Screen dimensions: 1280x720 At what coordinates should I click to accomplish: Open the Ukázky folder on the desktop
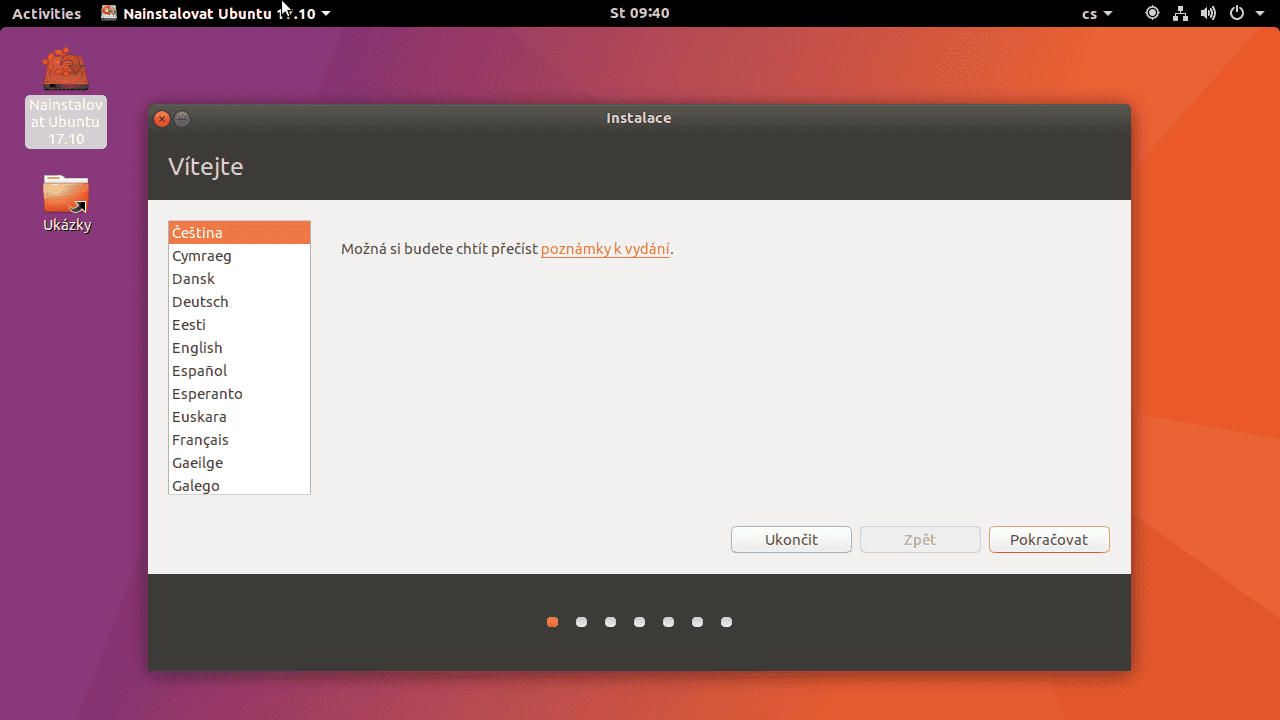pos(65,195)
